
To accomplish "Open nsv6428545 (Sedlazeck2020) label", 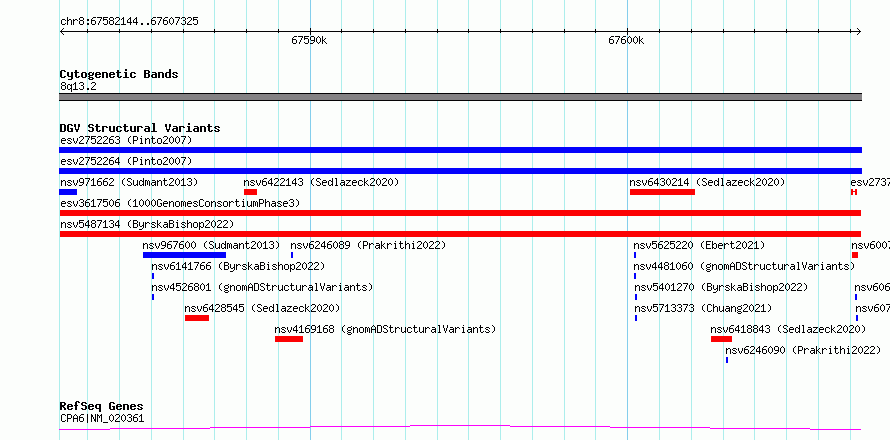I will click(x=262, y=308).
